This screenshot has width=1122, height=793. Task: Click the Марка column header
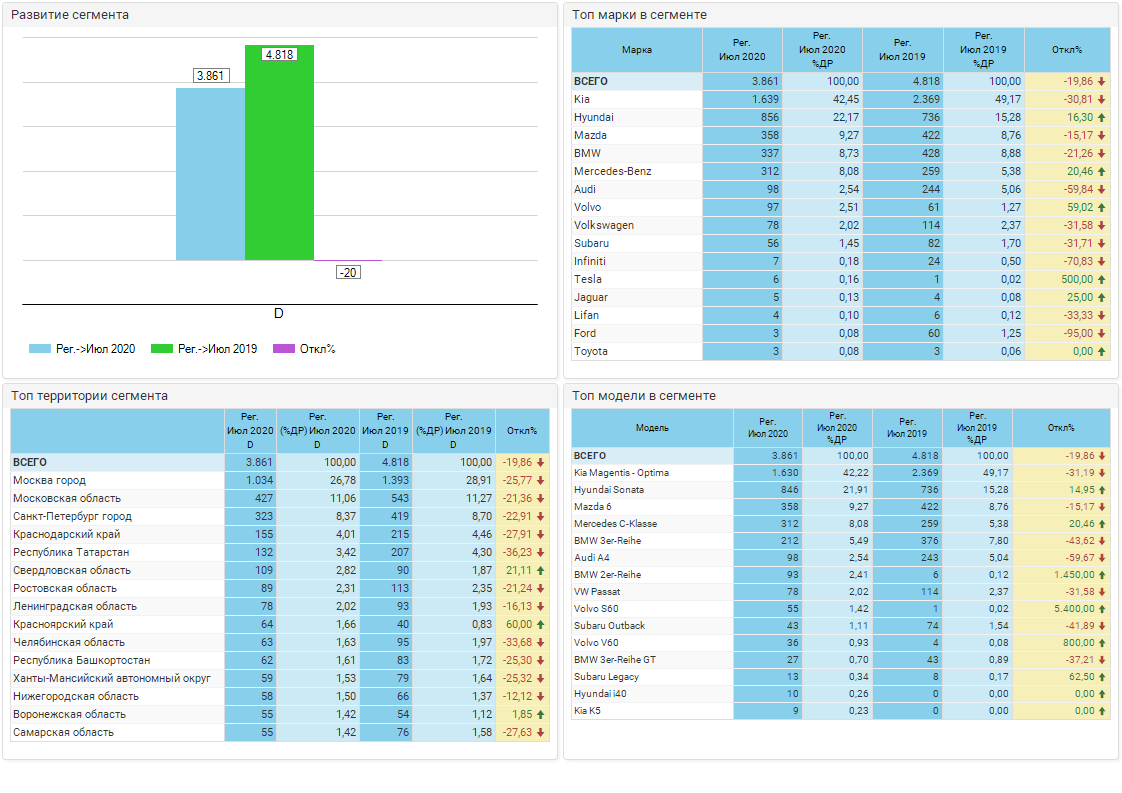[x=637, y=50]
